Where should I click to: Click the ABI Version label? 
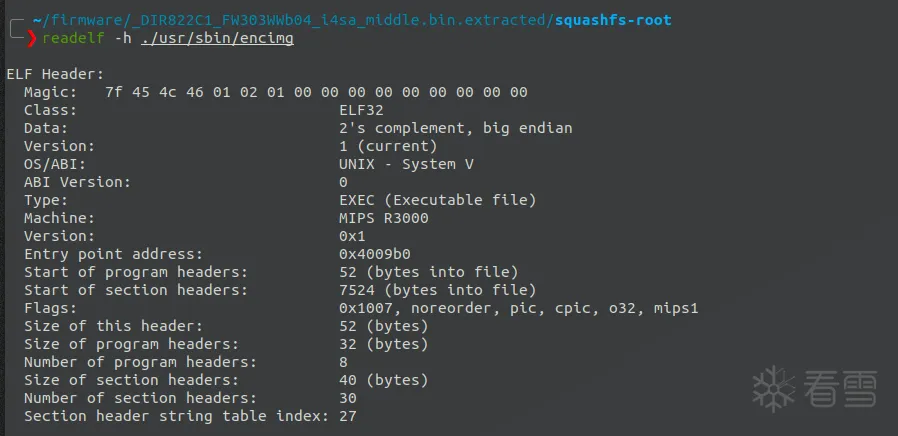77,182
